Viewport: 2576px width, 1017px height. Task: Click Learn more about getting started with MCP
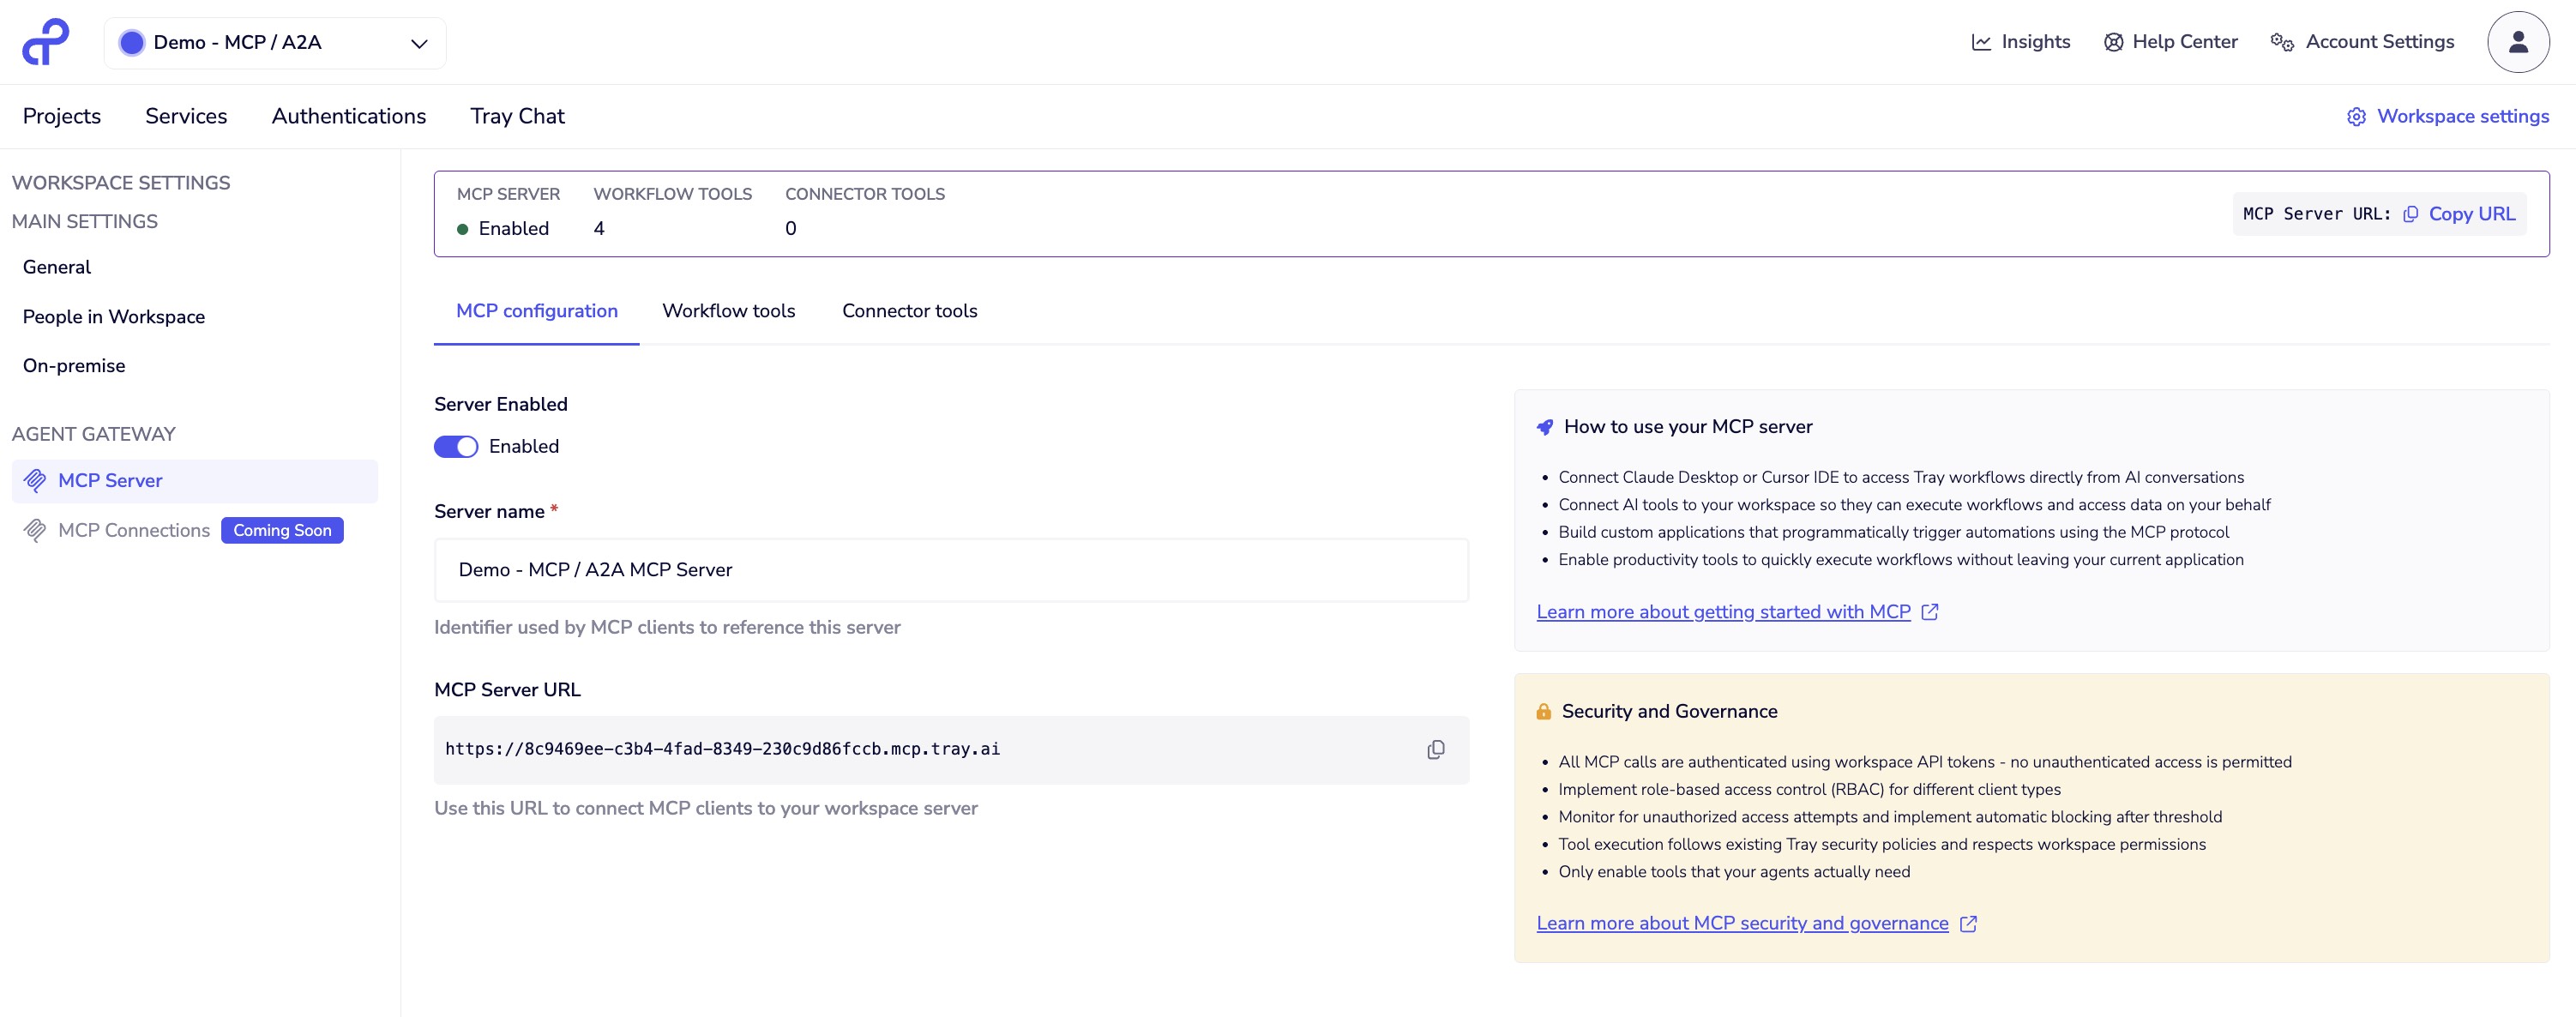tap(1723, 611)
